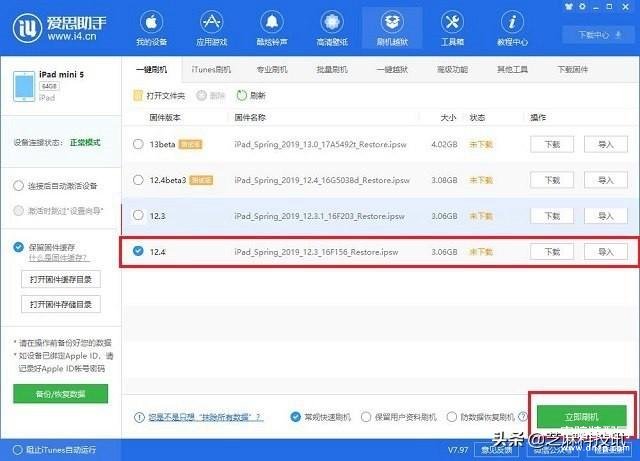This screenshot has width=640, height=461.
Task: Click 下载 for 13beta firmware
Action: (552, 144)
